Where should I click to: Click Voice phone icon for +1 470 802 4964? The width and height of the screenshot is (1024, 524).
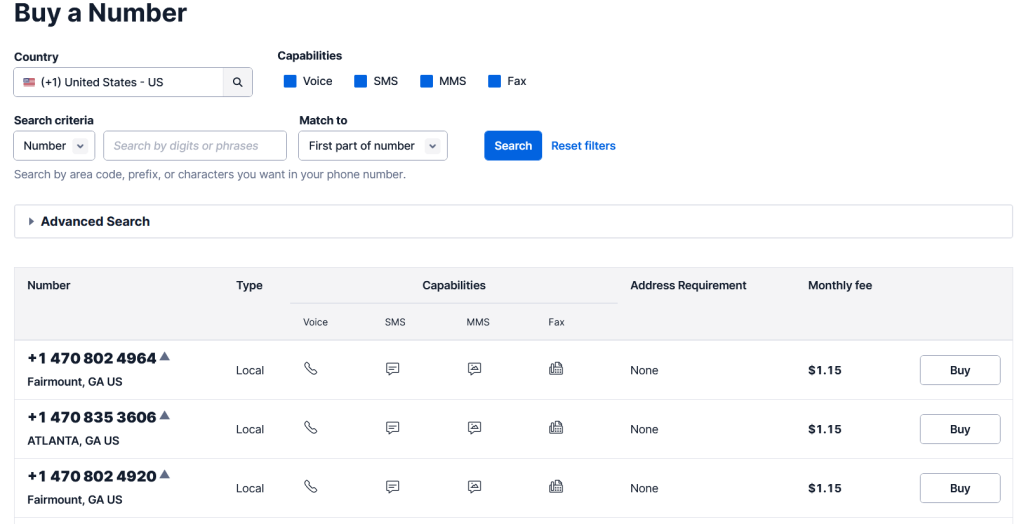(311, 368)
